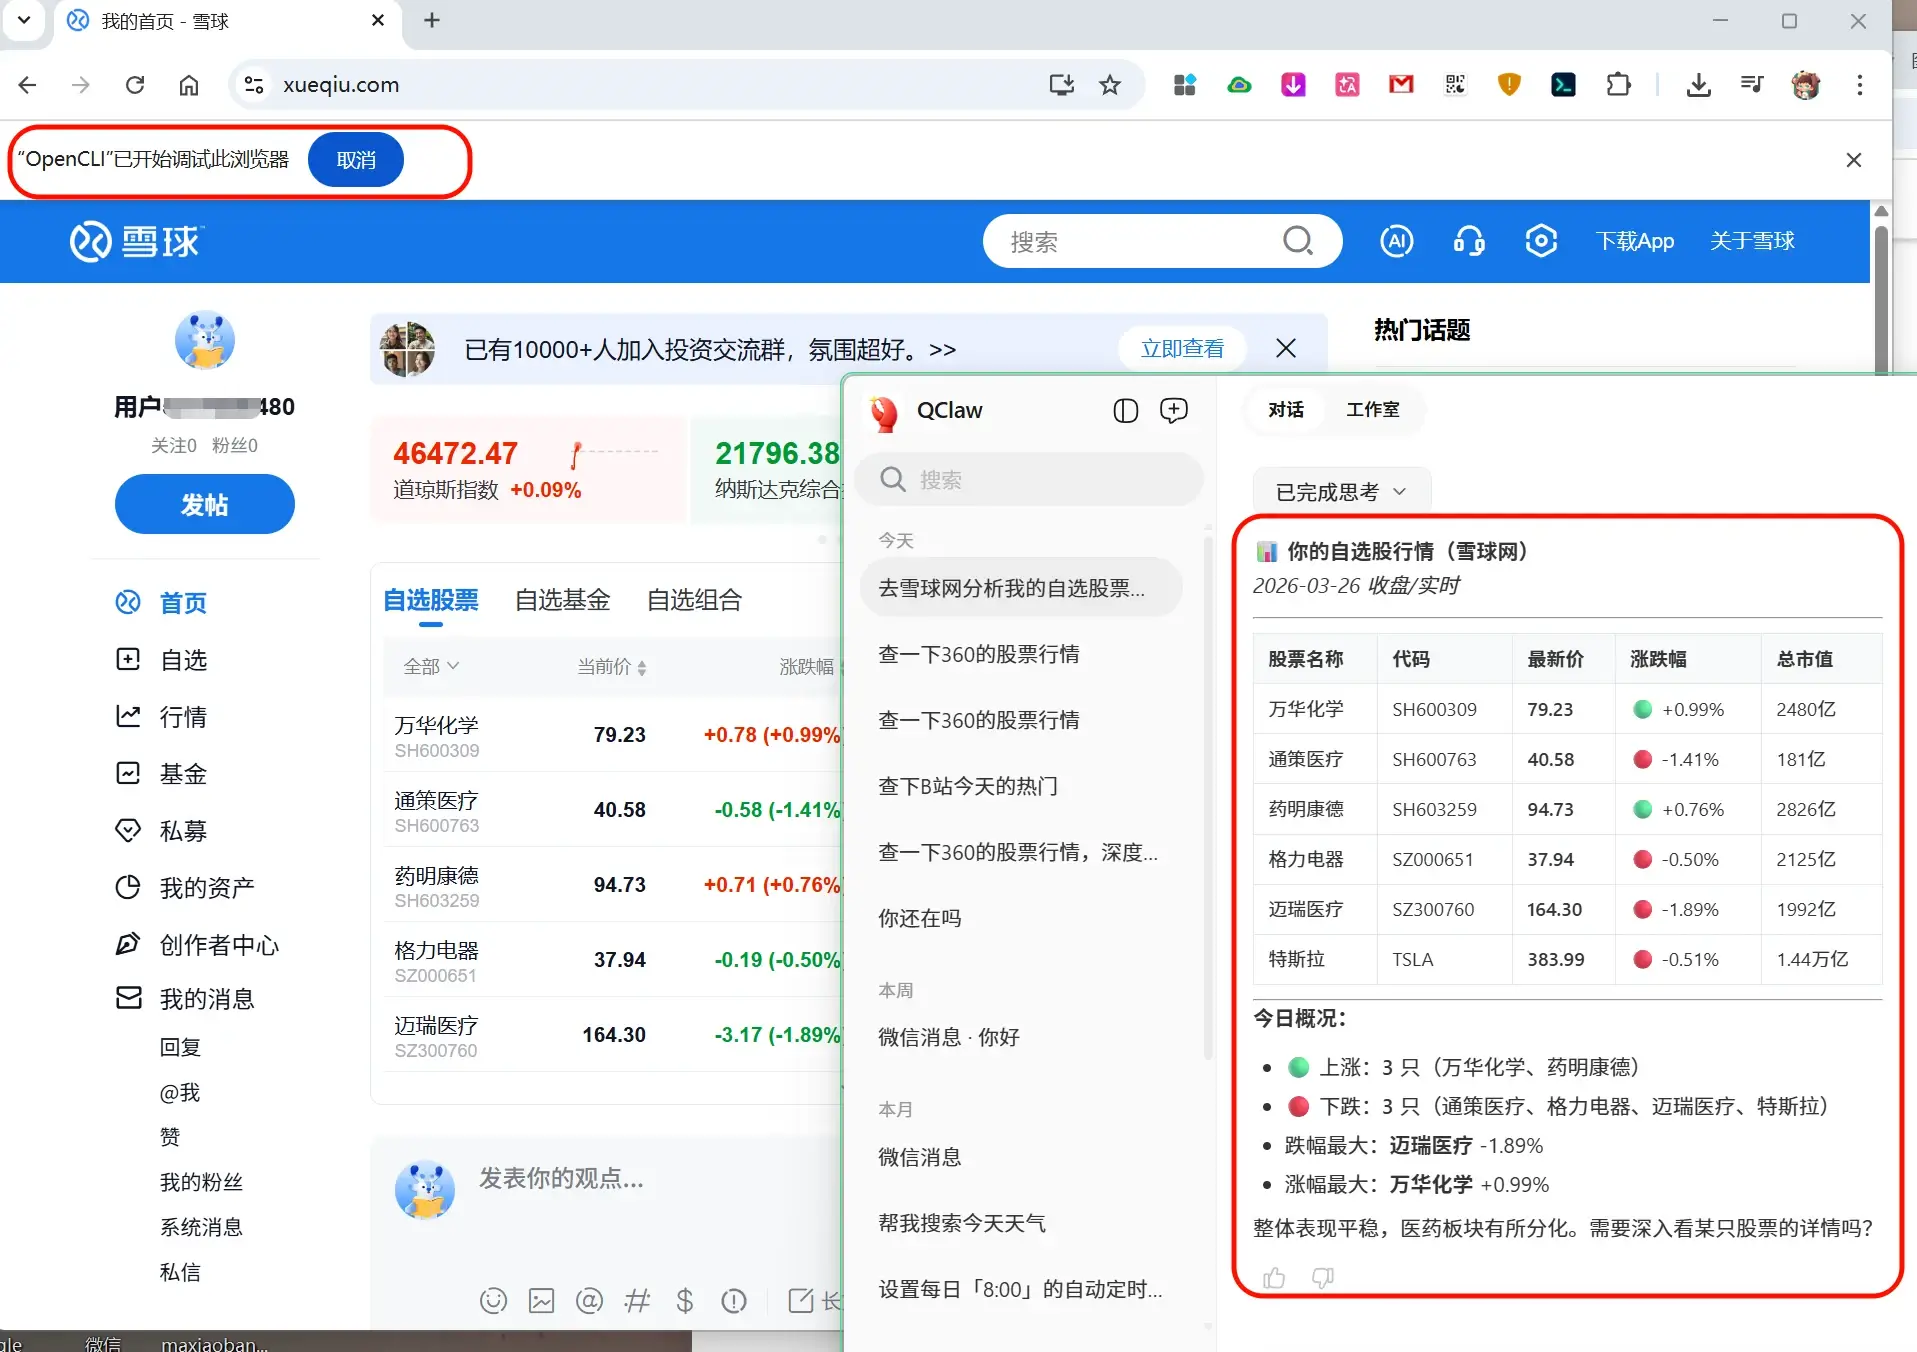Toggle the QClaw sidebar panel

point(1125,410)
